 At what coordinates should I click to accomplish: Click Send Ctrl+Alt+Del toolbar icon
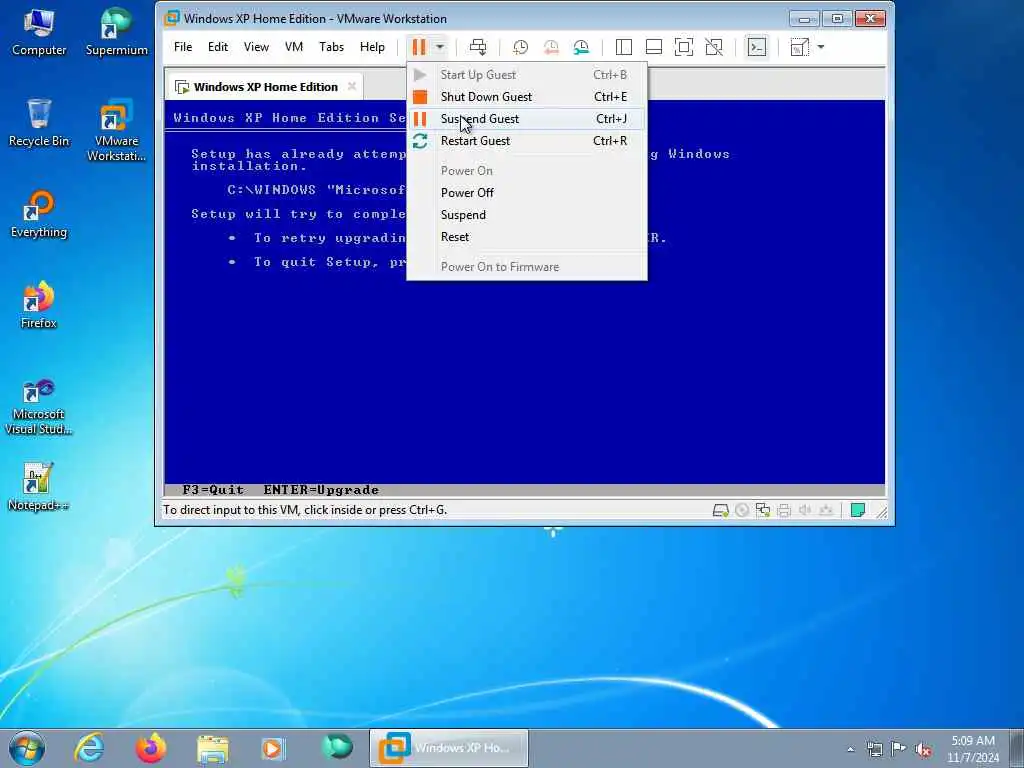pyautogui.click(x=478, y=47)
